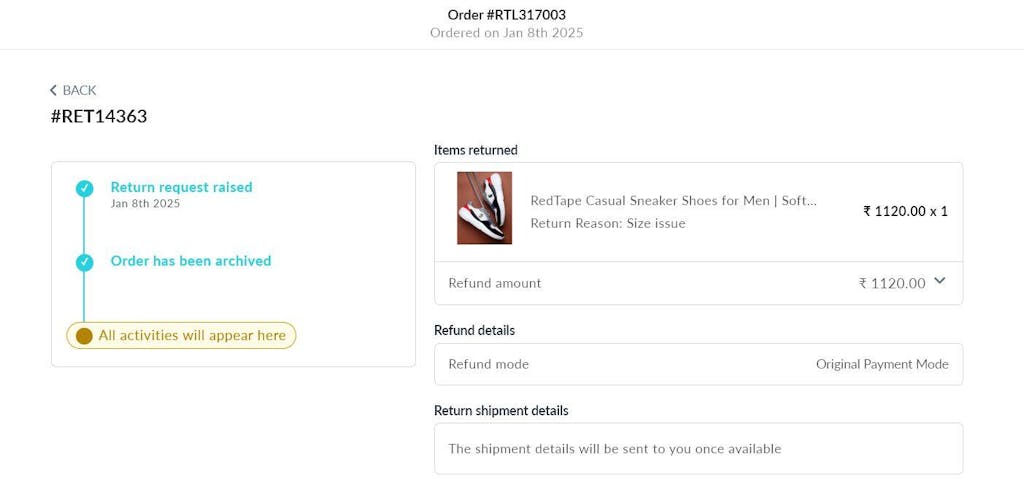Click the ₹ 1120.00 x 1 item price
The height and width of the screenshot is (492, 1024).
(x=905, y=211)
